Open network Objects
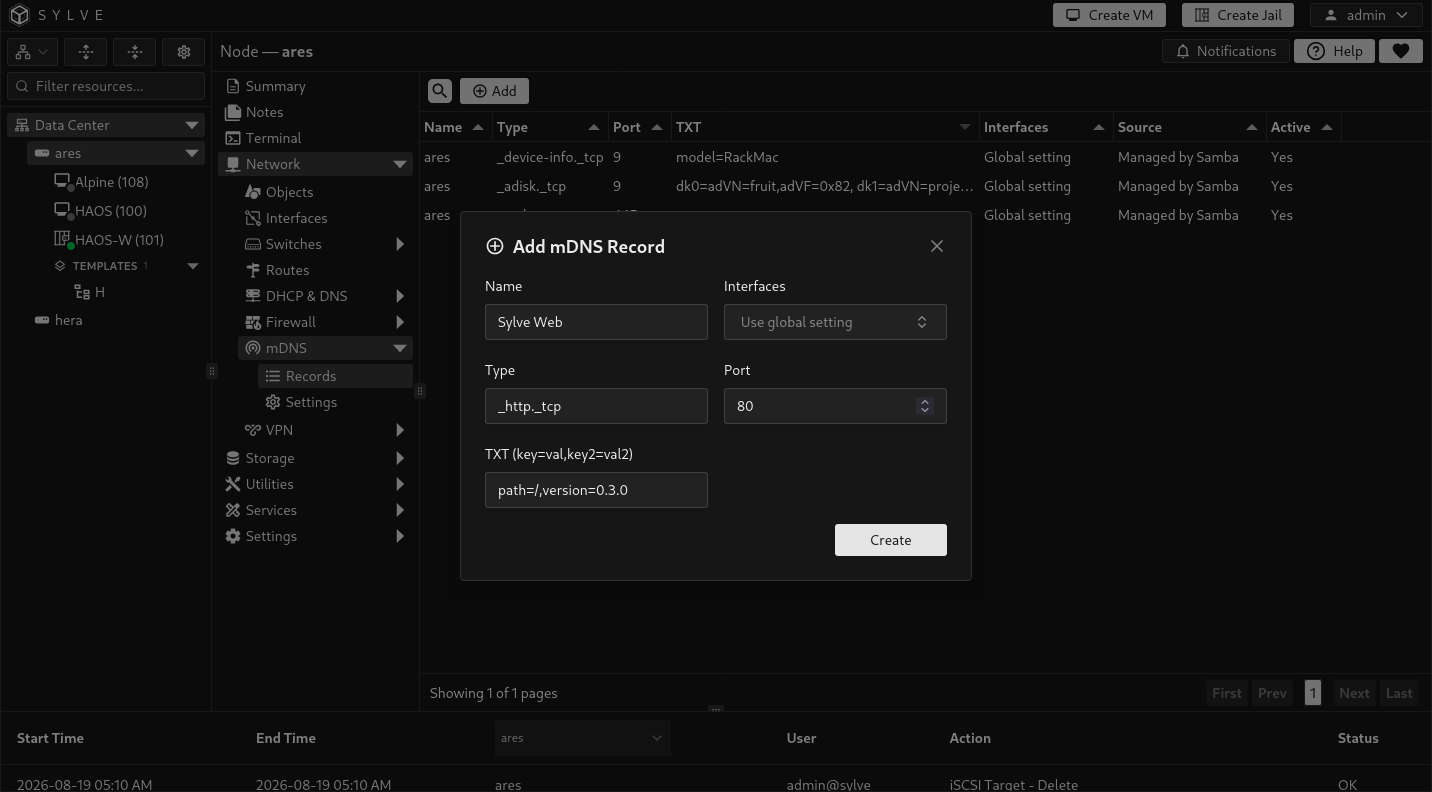Screen dimensions: 1432x792 [289, 192]
